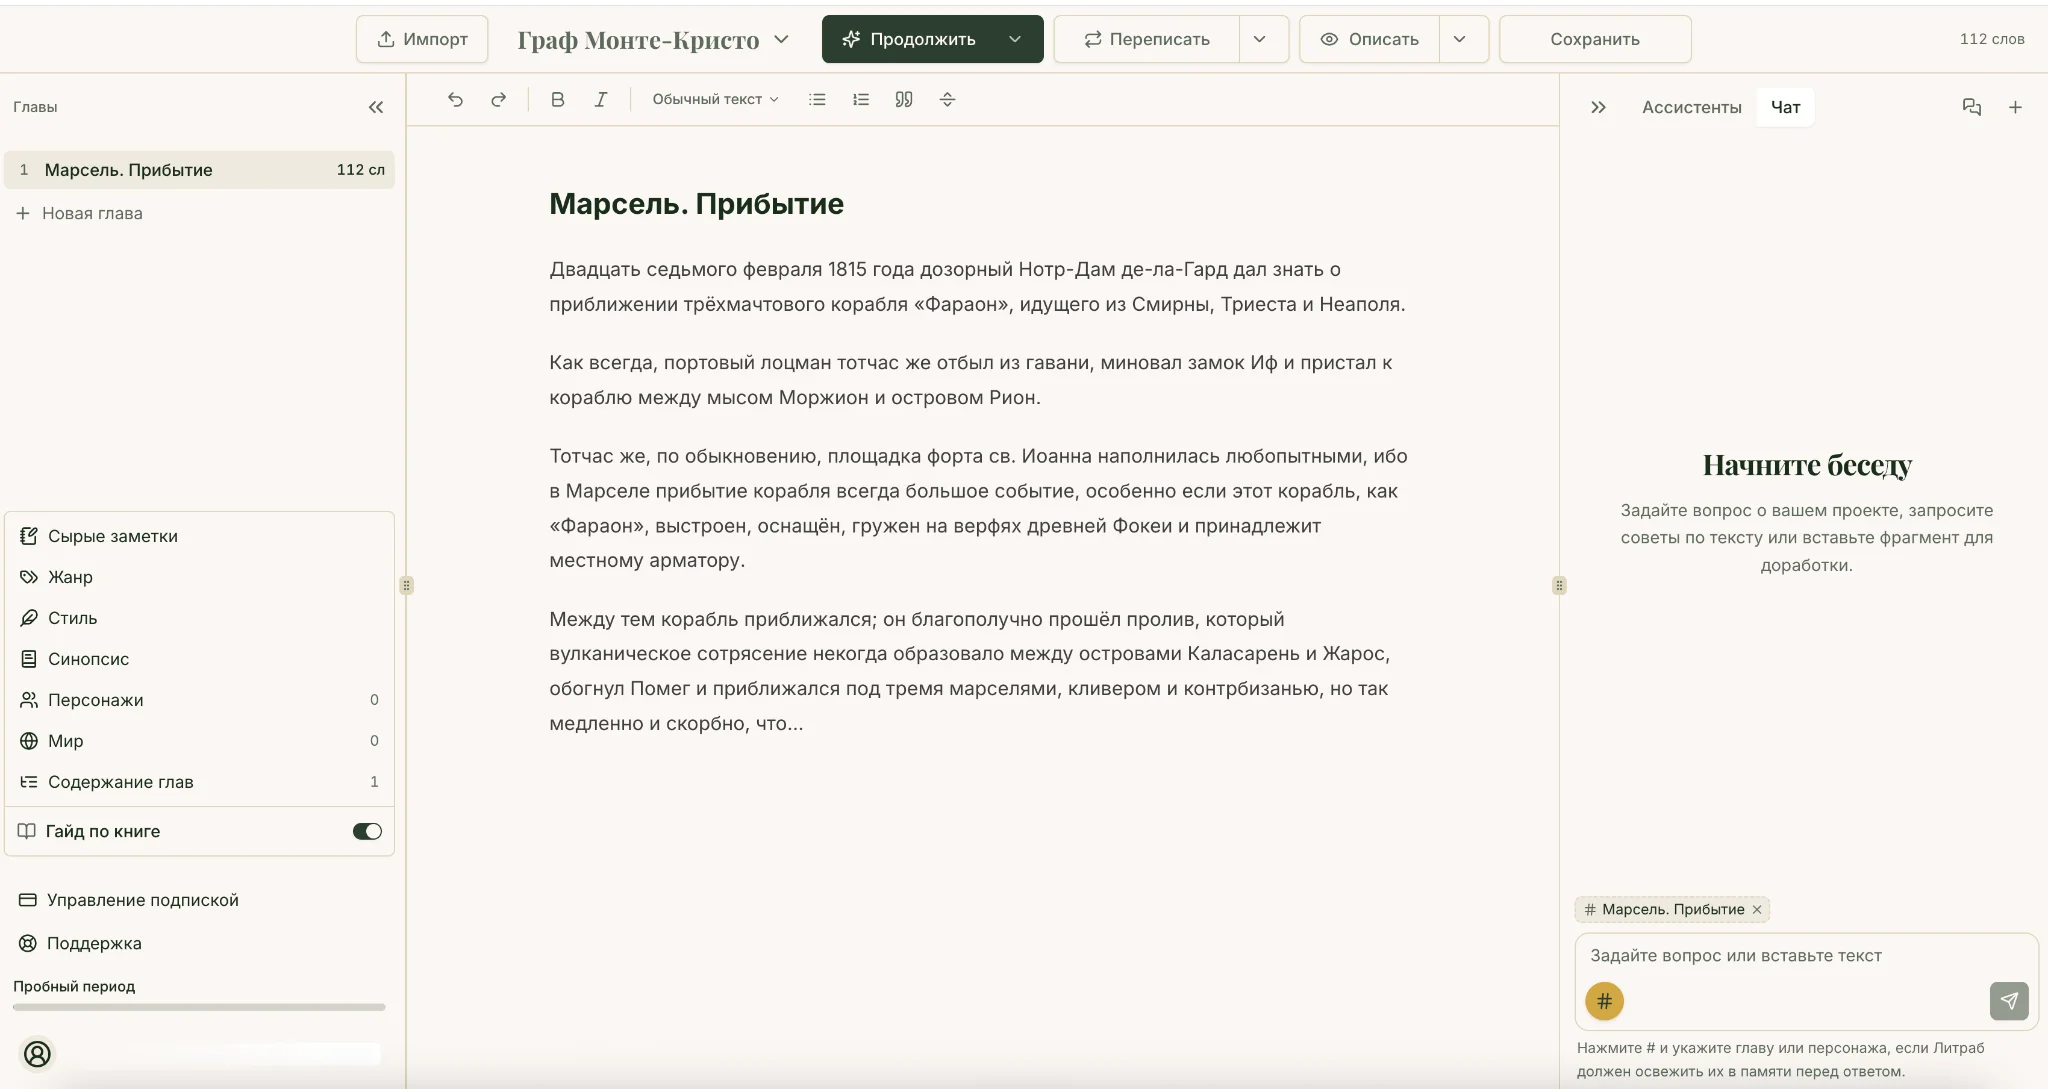
Task: Toggle bold formatting
Action: (x=558, y=99)
